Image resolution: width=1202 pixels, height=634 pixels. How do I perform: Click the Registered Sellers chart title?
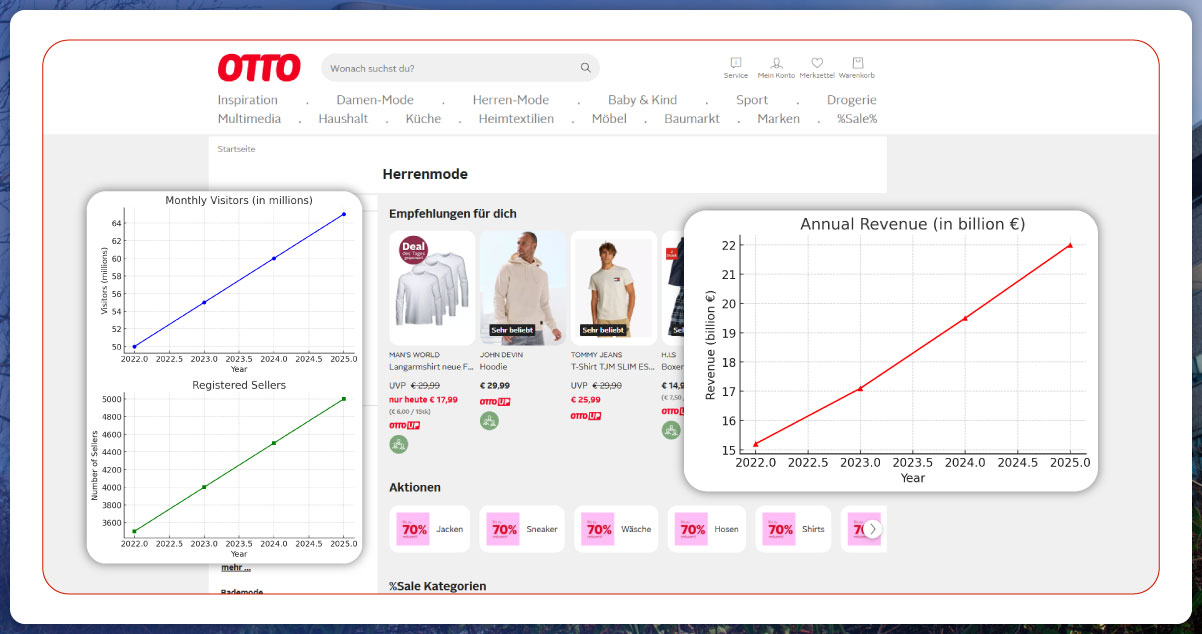point(239,385)
